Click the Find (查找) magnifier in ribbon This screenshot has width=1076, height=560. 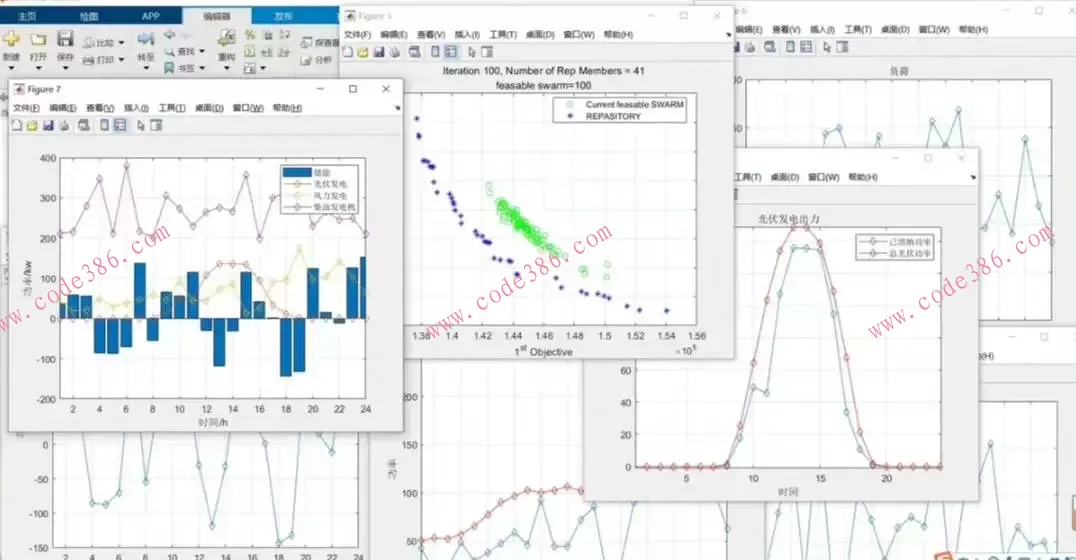pyautogui.click(x=169, y=51)
